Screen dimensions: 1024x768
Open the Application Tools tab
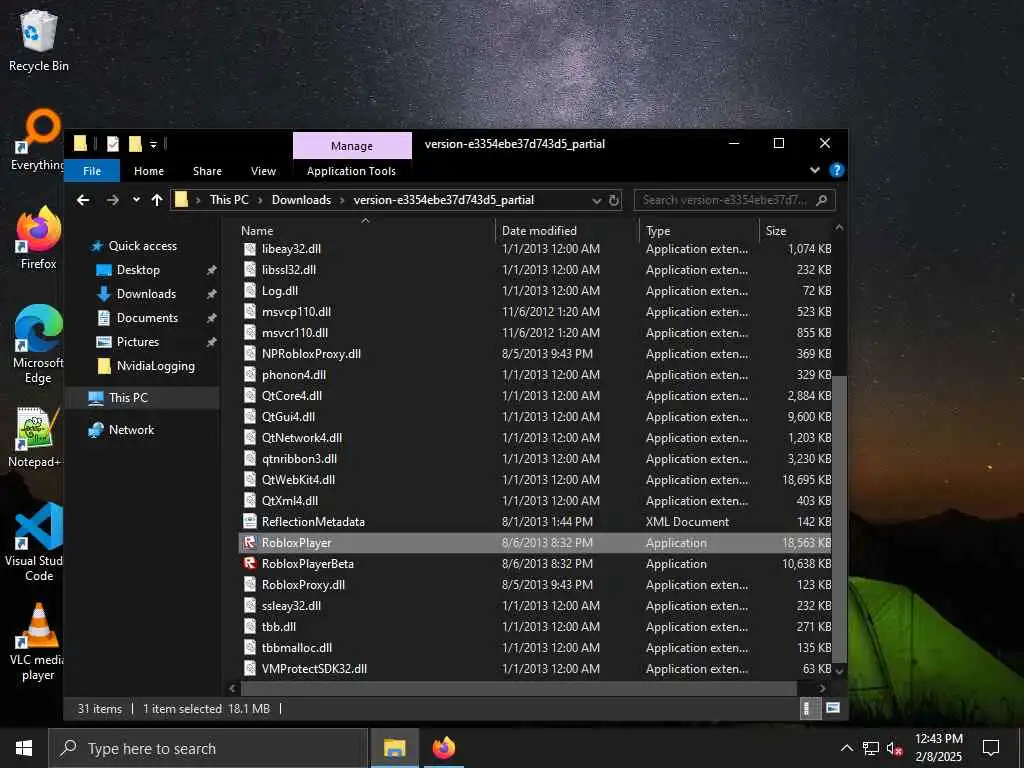[x=351, y=170]
